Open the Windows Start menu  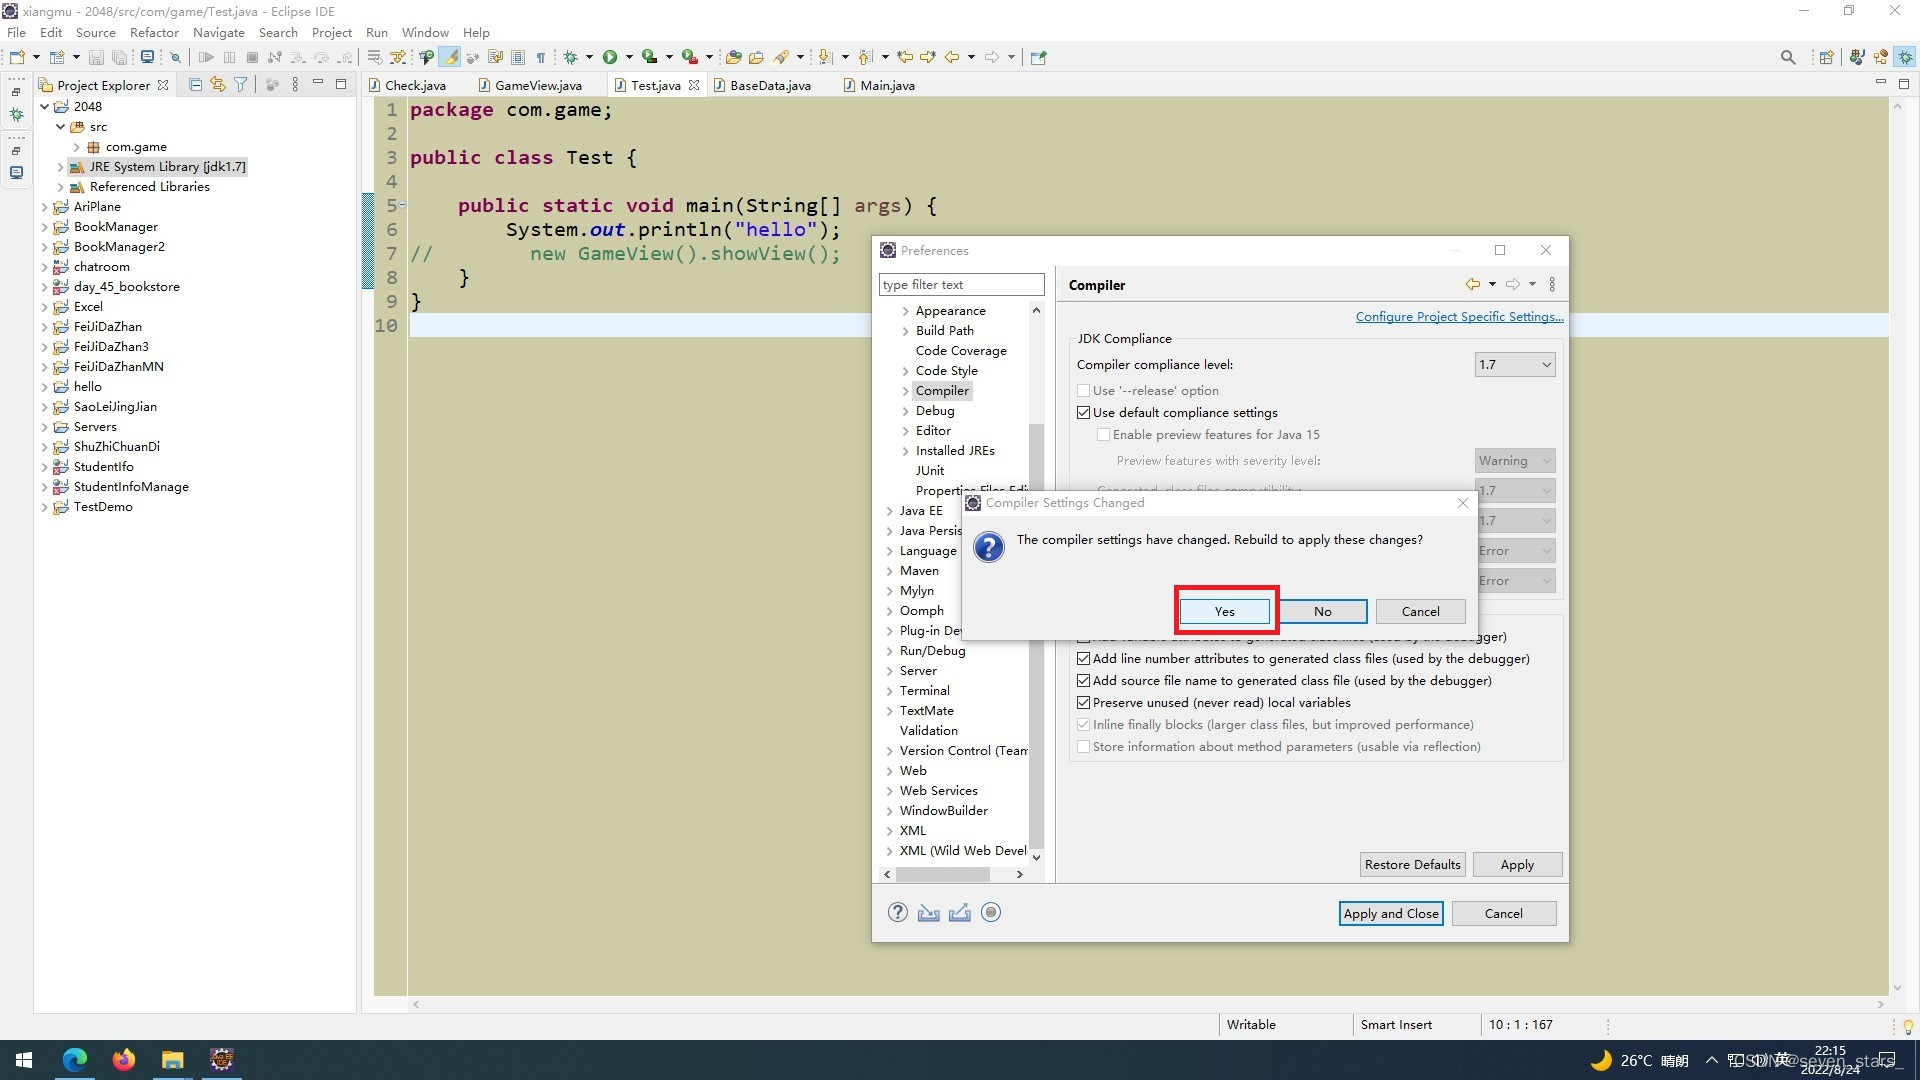(x=24, y=1059)
